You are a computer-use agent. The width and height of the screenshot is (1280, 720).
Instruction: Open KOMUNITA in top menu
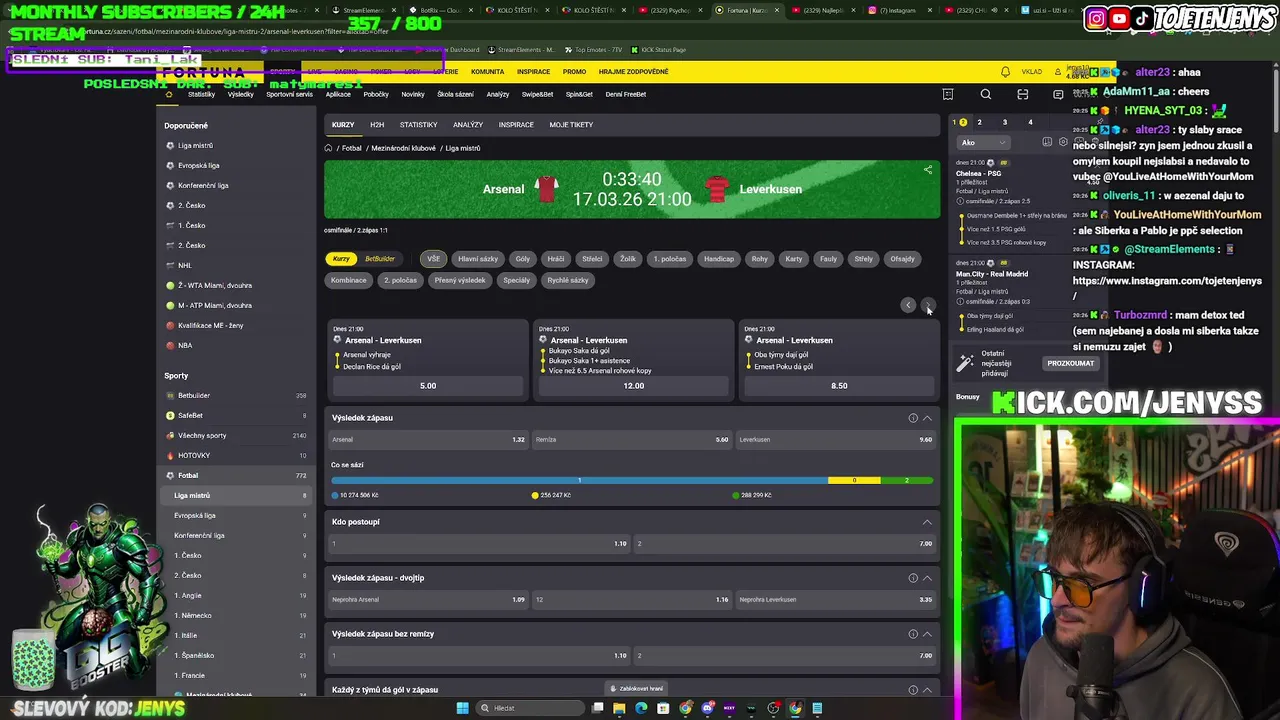[488, 72]
